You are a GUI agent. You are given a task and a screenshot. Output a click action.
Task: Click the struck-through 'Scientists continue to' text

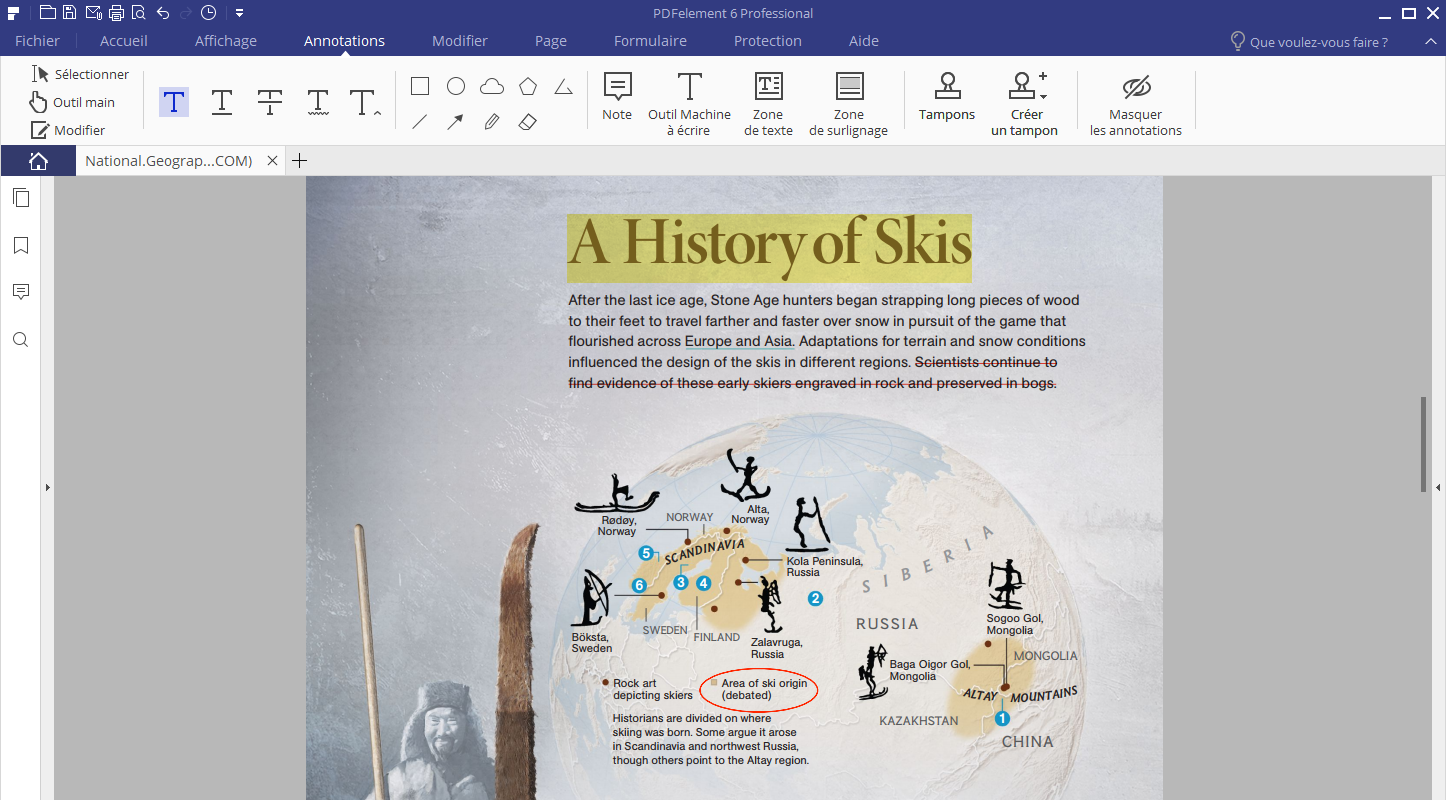[986, 362]
